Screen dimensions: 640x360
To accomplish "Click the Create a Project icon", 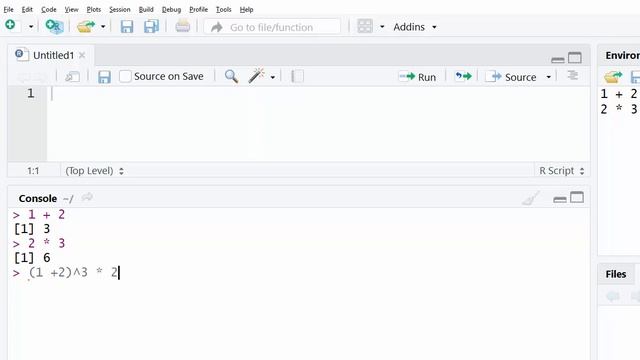I will [54, 27].
